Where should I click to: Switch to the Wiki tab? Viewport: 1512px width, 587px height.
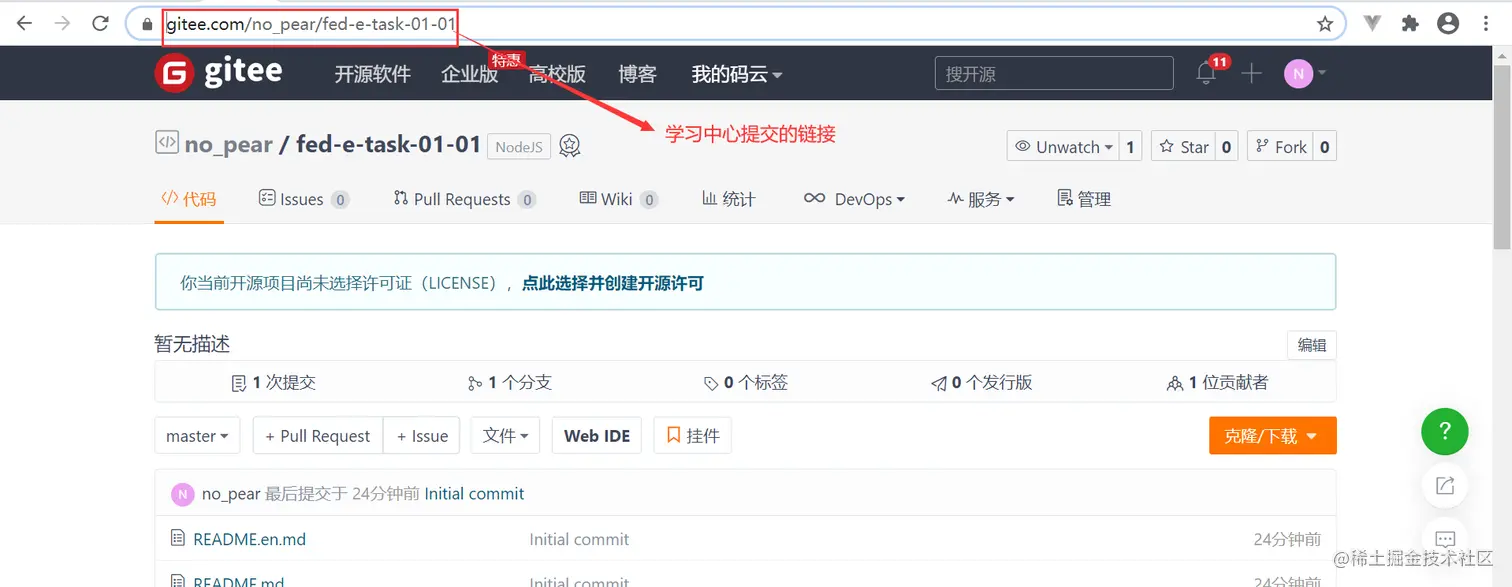618,199
